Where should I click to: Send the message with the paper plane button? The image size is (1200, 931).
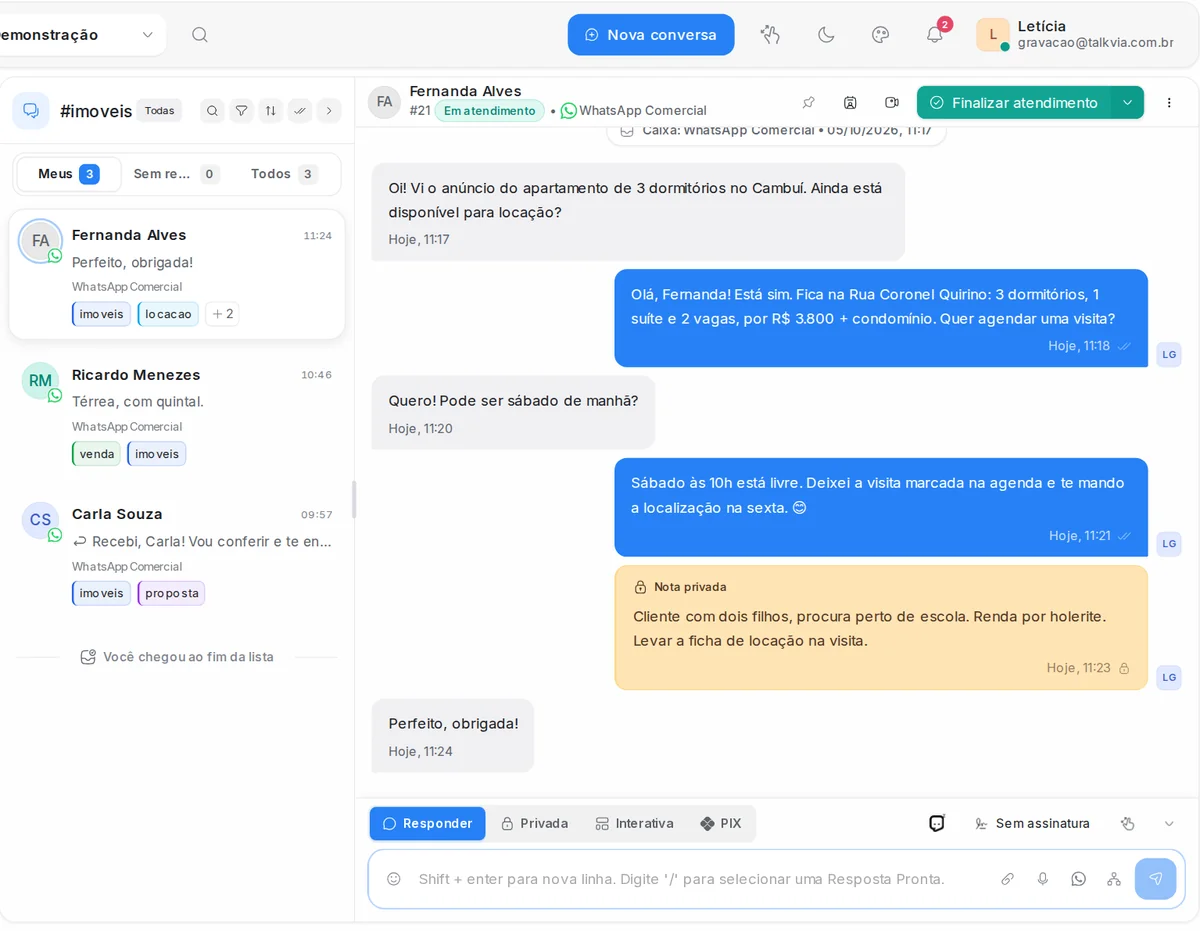click(x=1155, y=879)
